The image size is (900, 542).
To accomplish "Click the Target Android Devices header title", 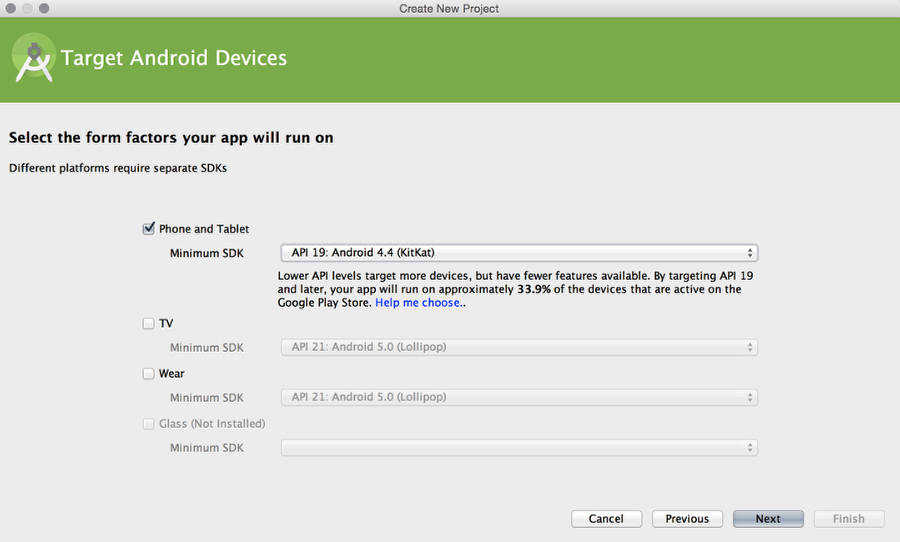I will coord(173,58).
